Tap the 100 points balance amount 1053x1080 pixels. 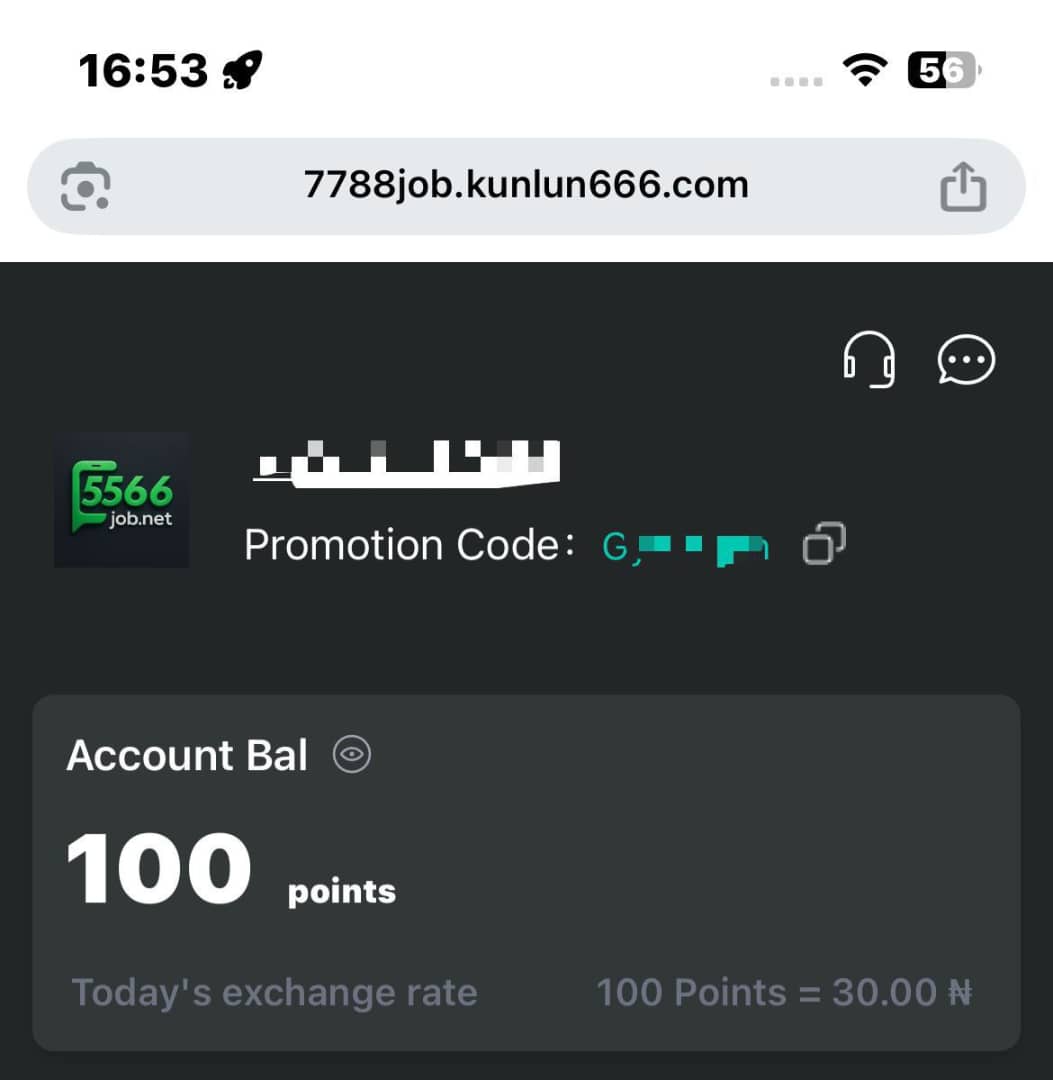[x=231, y=869]
